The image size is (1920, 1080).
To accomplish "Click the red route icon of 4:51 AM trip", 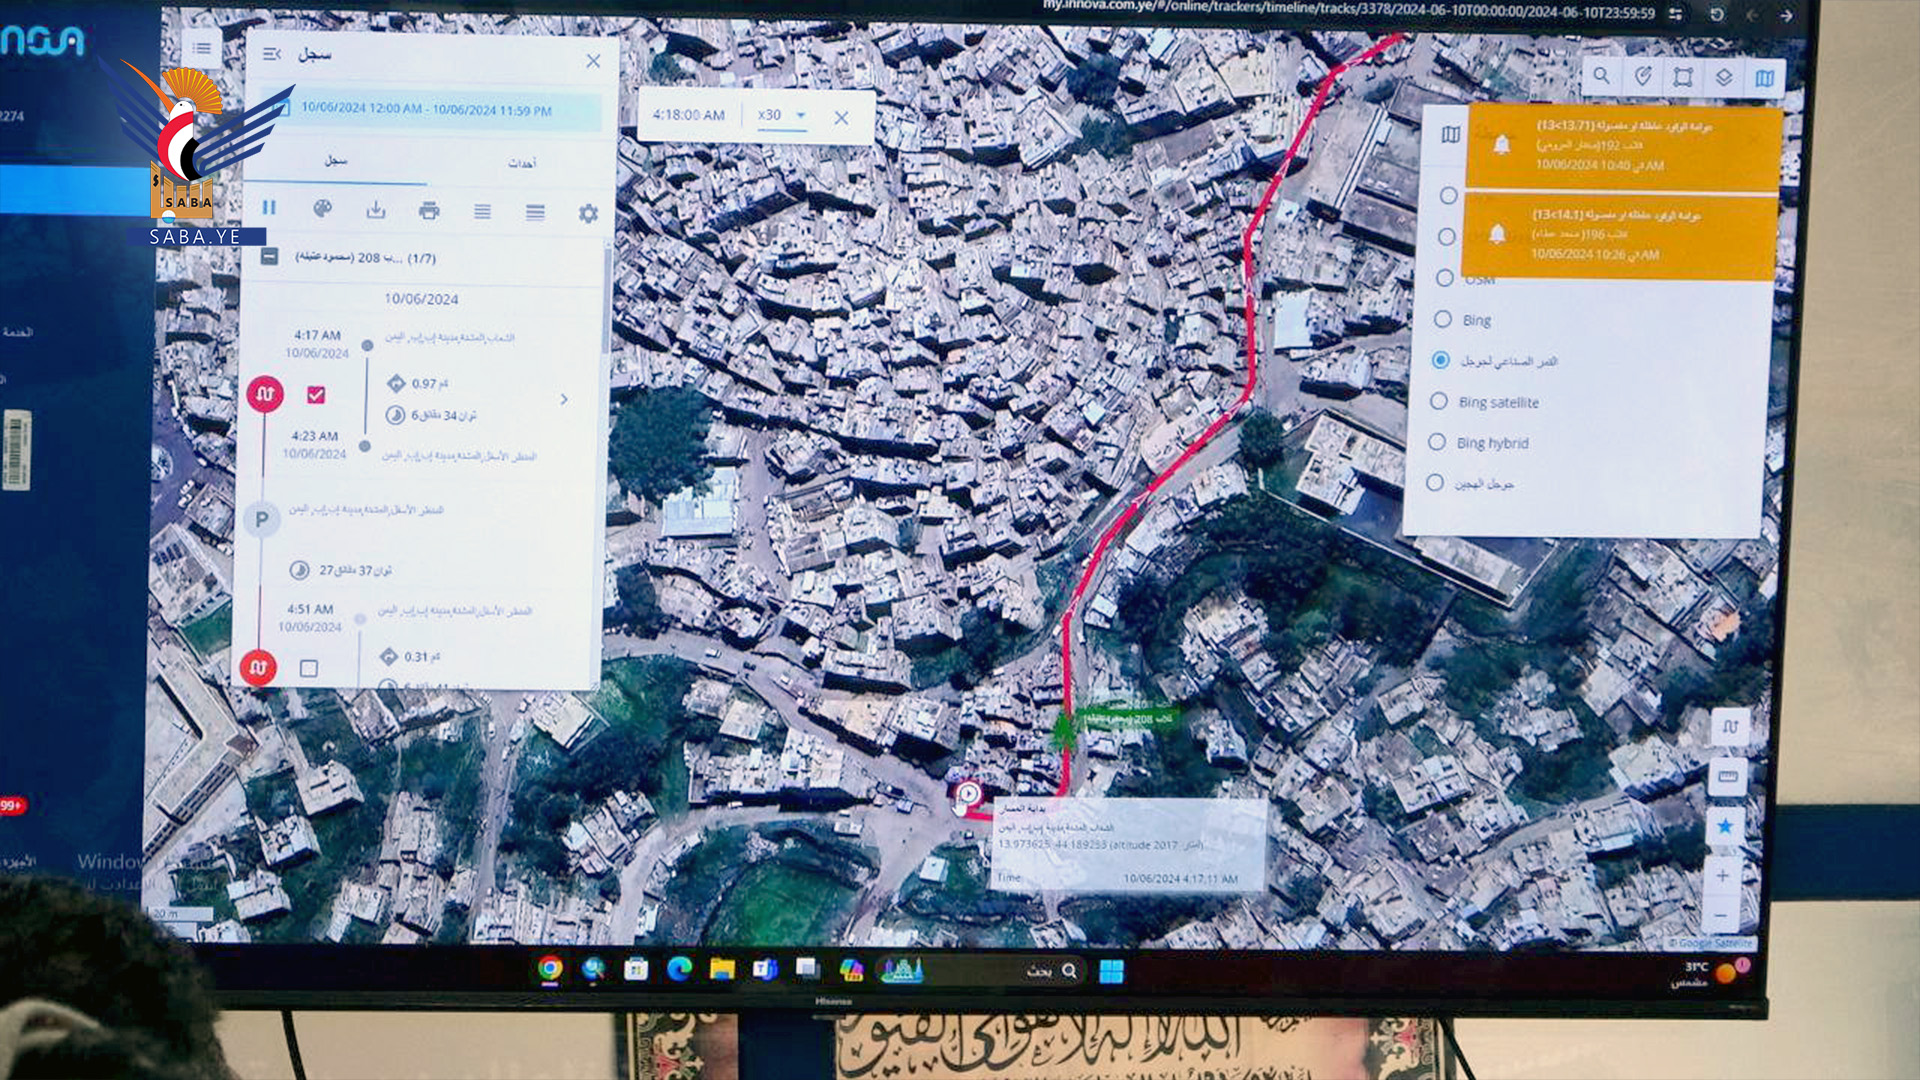I will click(258, 668).
